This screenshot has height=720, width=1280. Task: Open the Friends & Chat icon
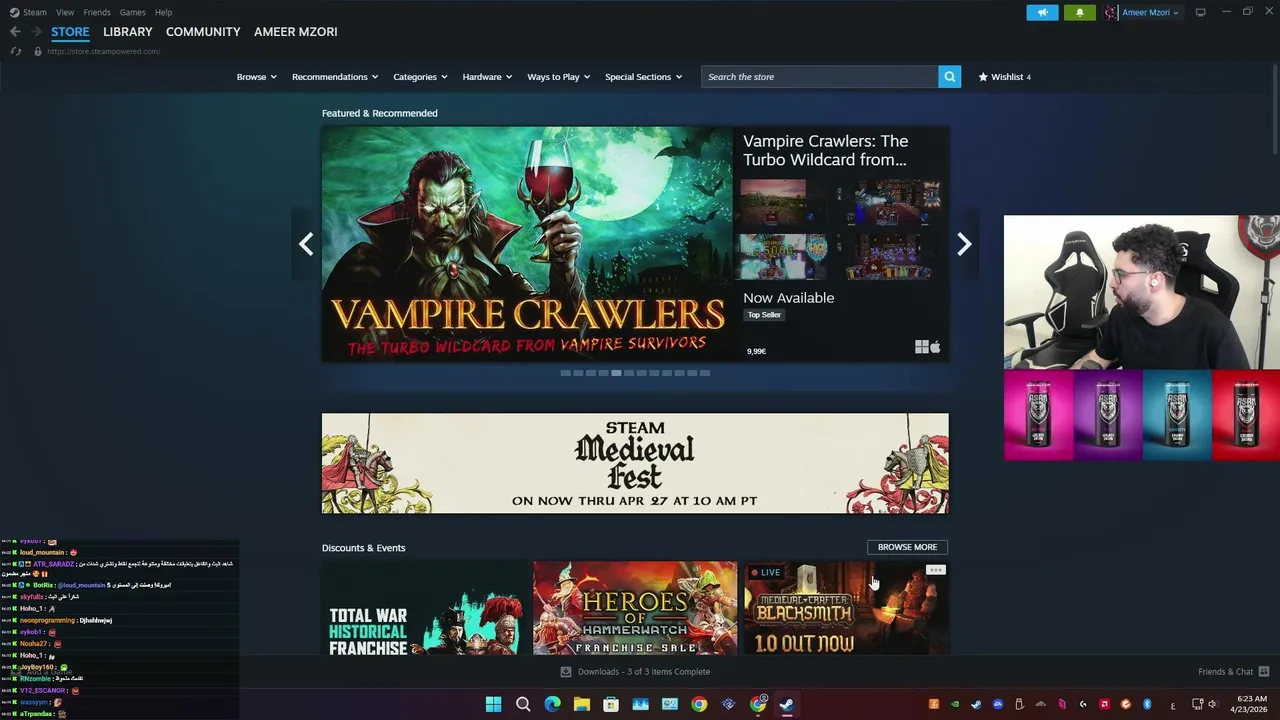click(x=1264, y=671)
